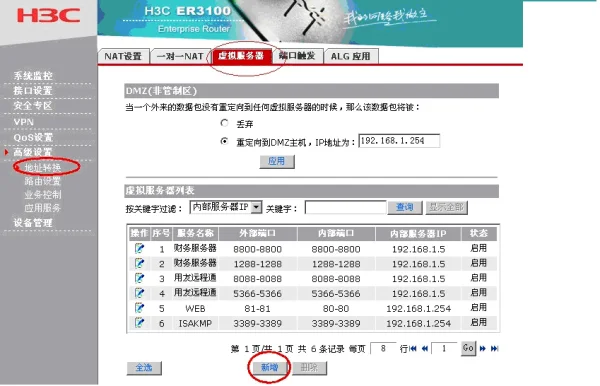Edit row 4 用友远程通 port 5366 entry
This screenshot has width=600, height=386.
[x=139, y=293]
